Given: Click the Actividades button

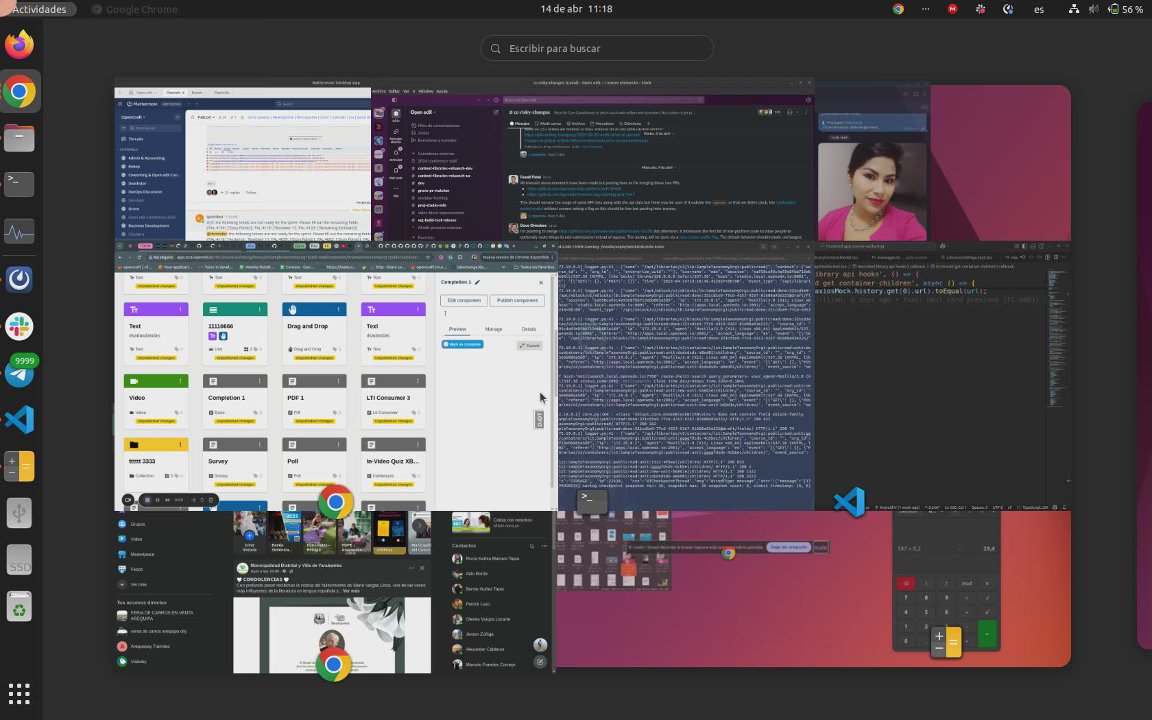Looking at the screenshot, I should [37, 9].
